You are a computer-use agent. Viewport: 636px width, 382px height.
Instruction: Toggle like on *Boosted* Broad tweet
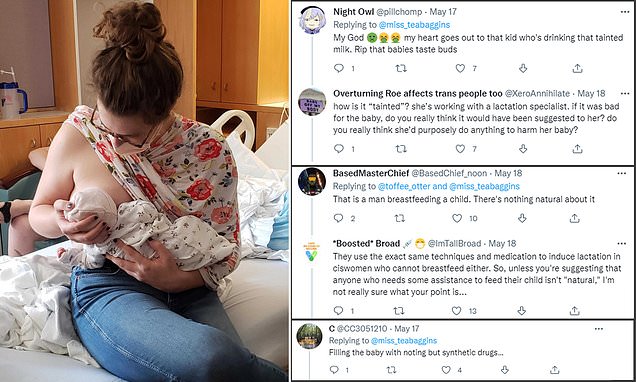tap(457, 311)
